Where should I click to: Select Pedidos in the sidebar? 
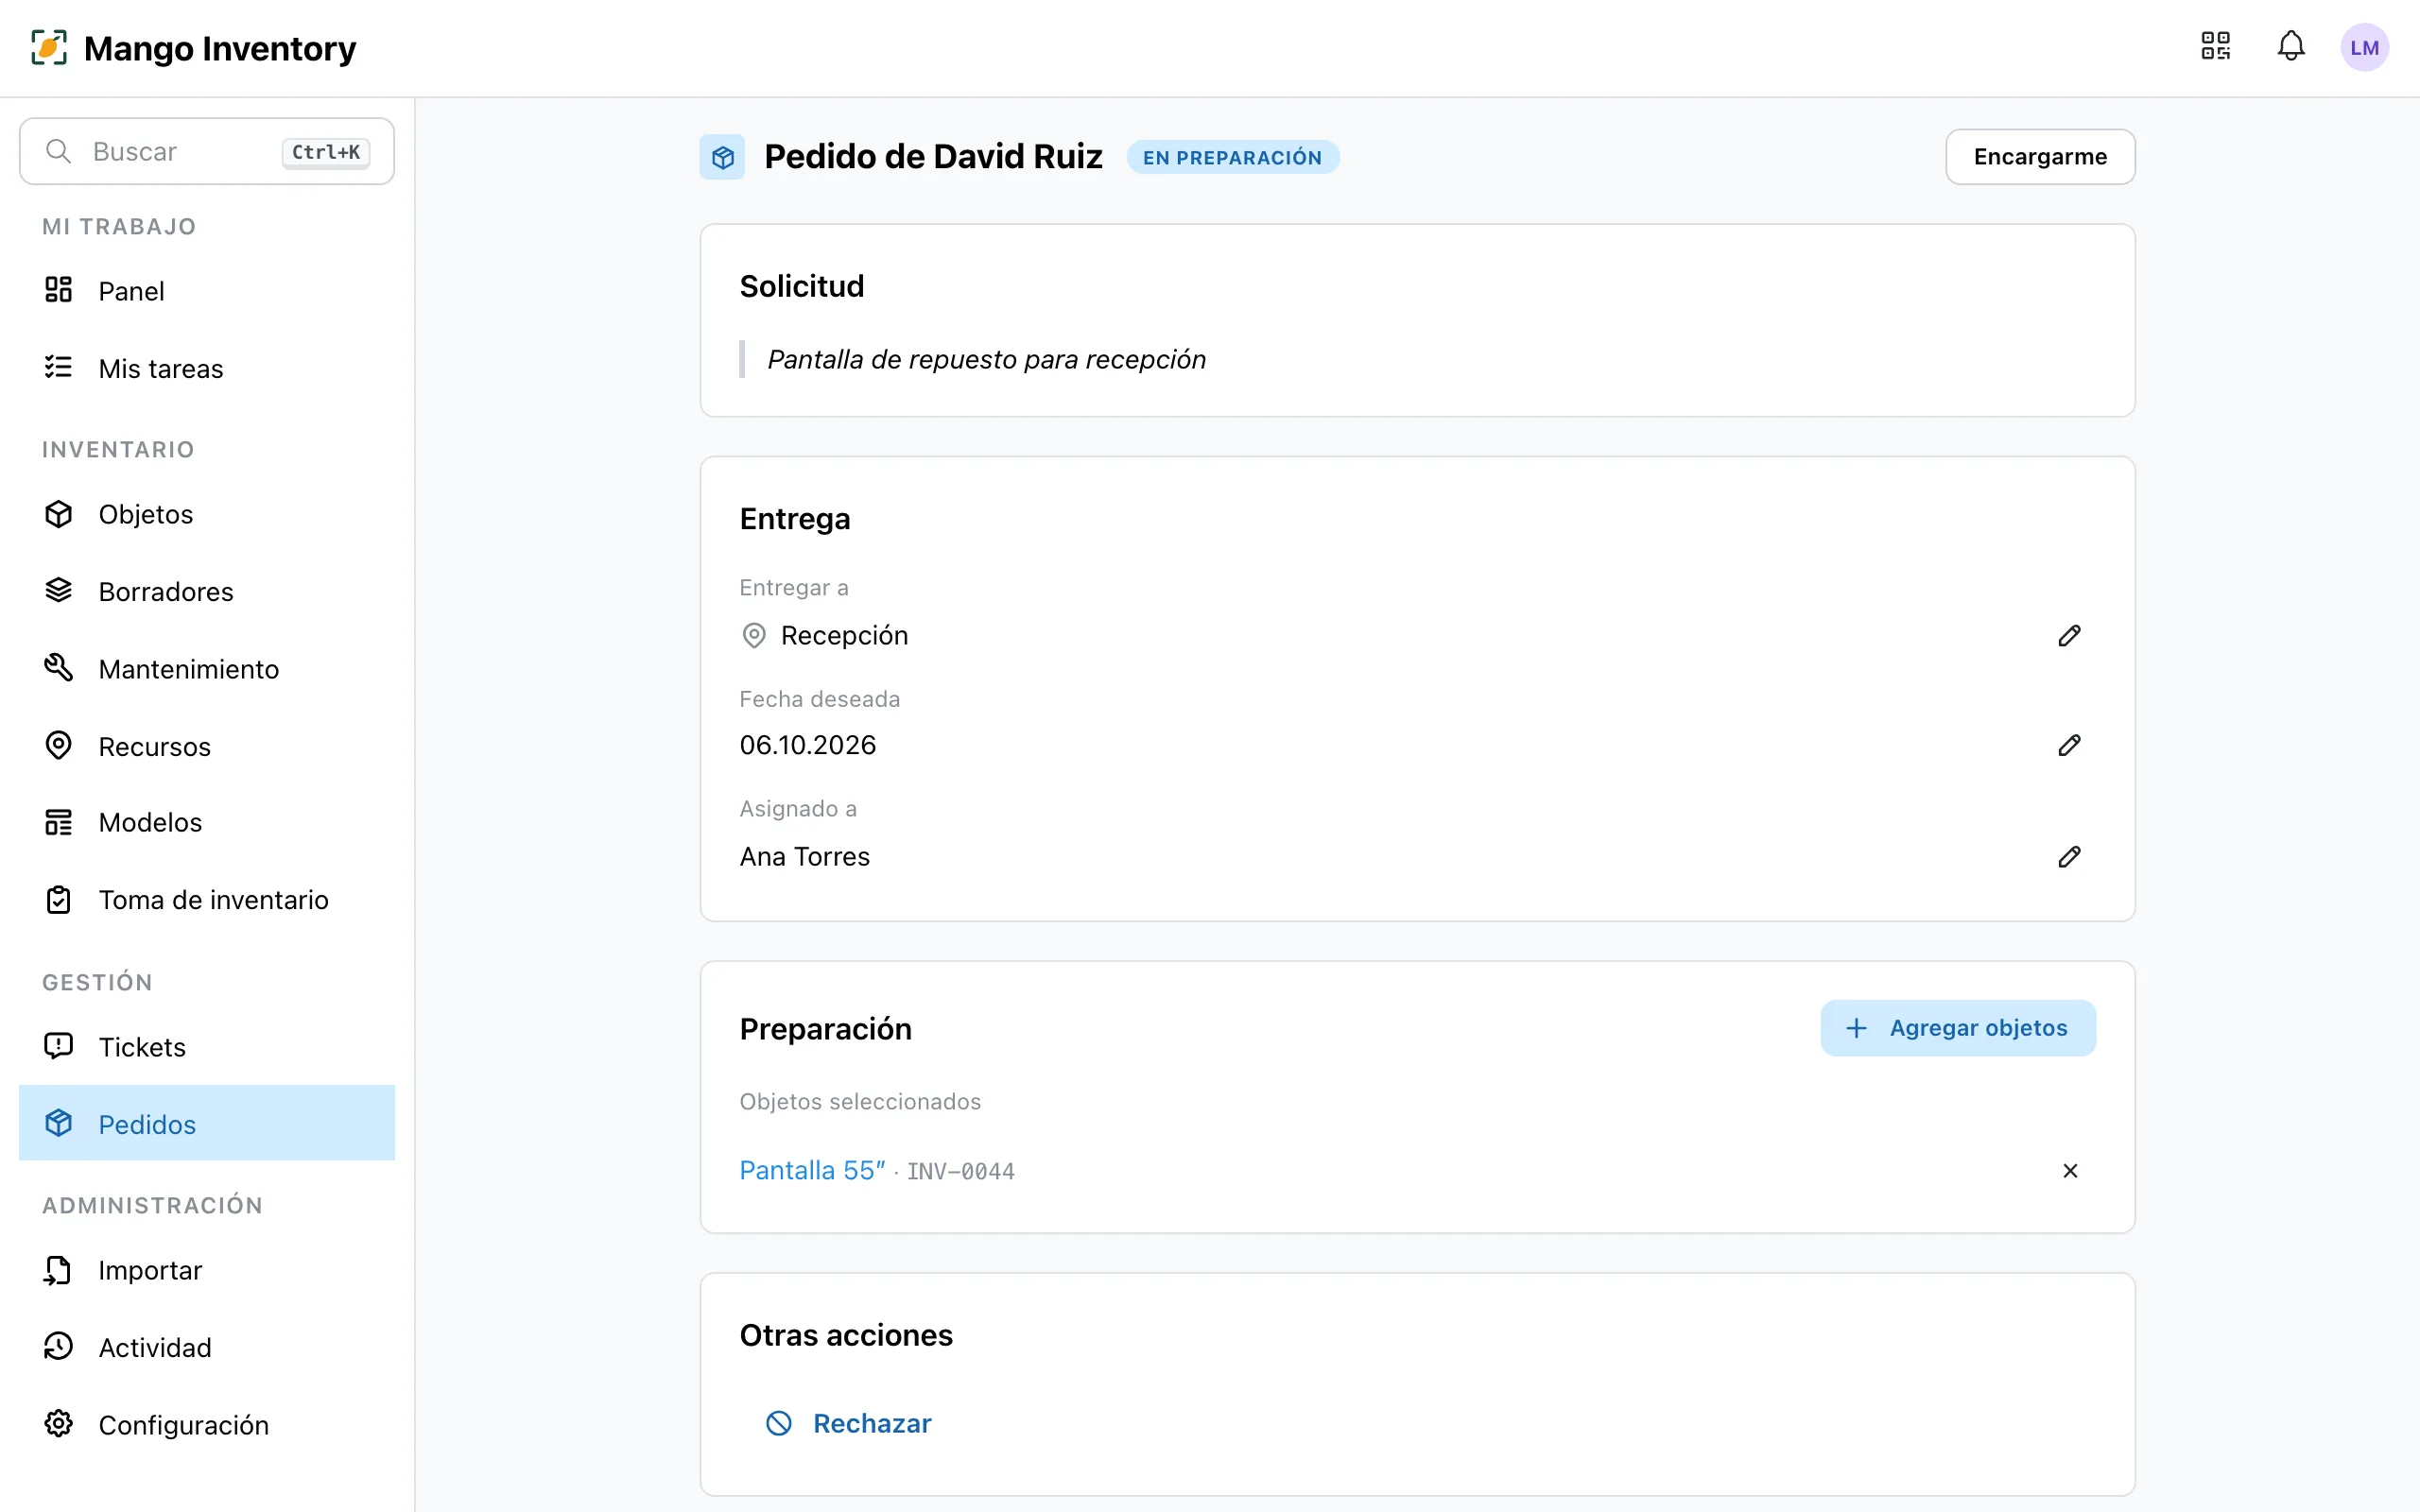(x=207, y=1124)
